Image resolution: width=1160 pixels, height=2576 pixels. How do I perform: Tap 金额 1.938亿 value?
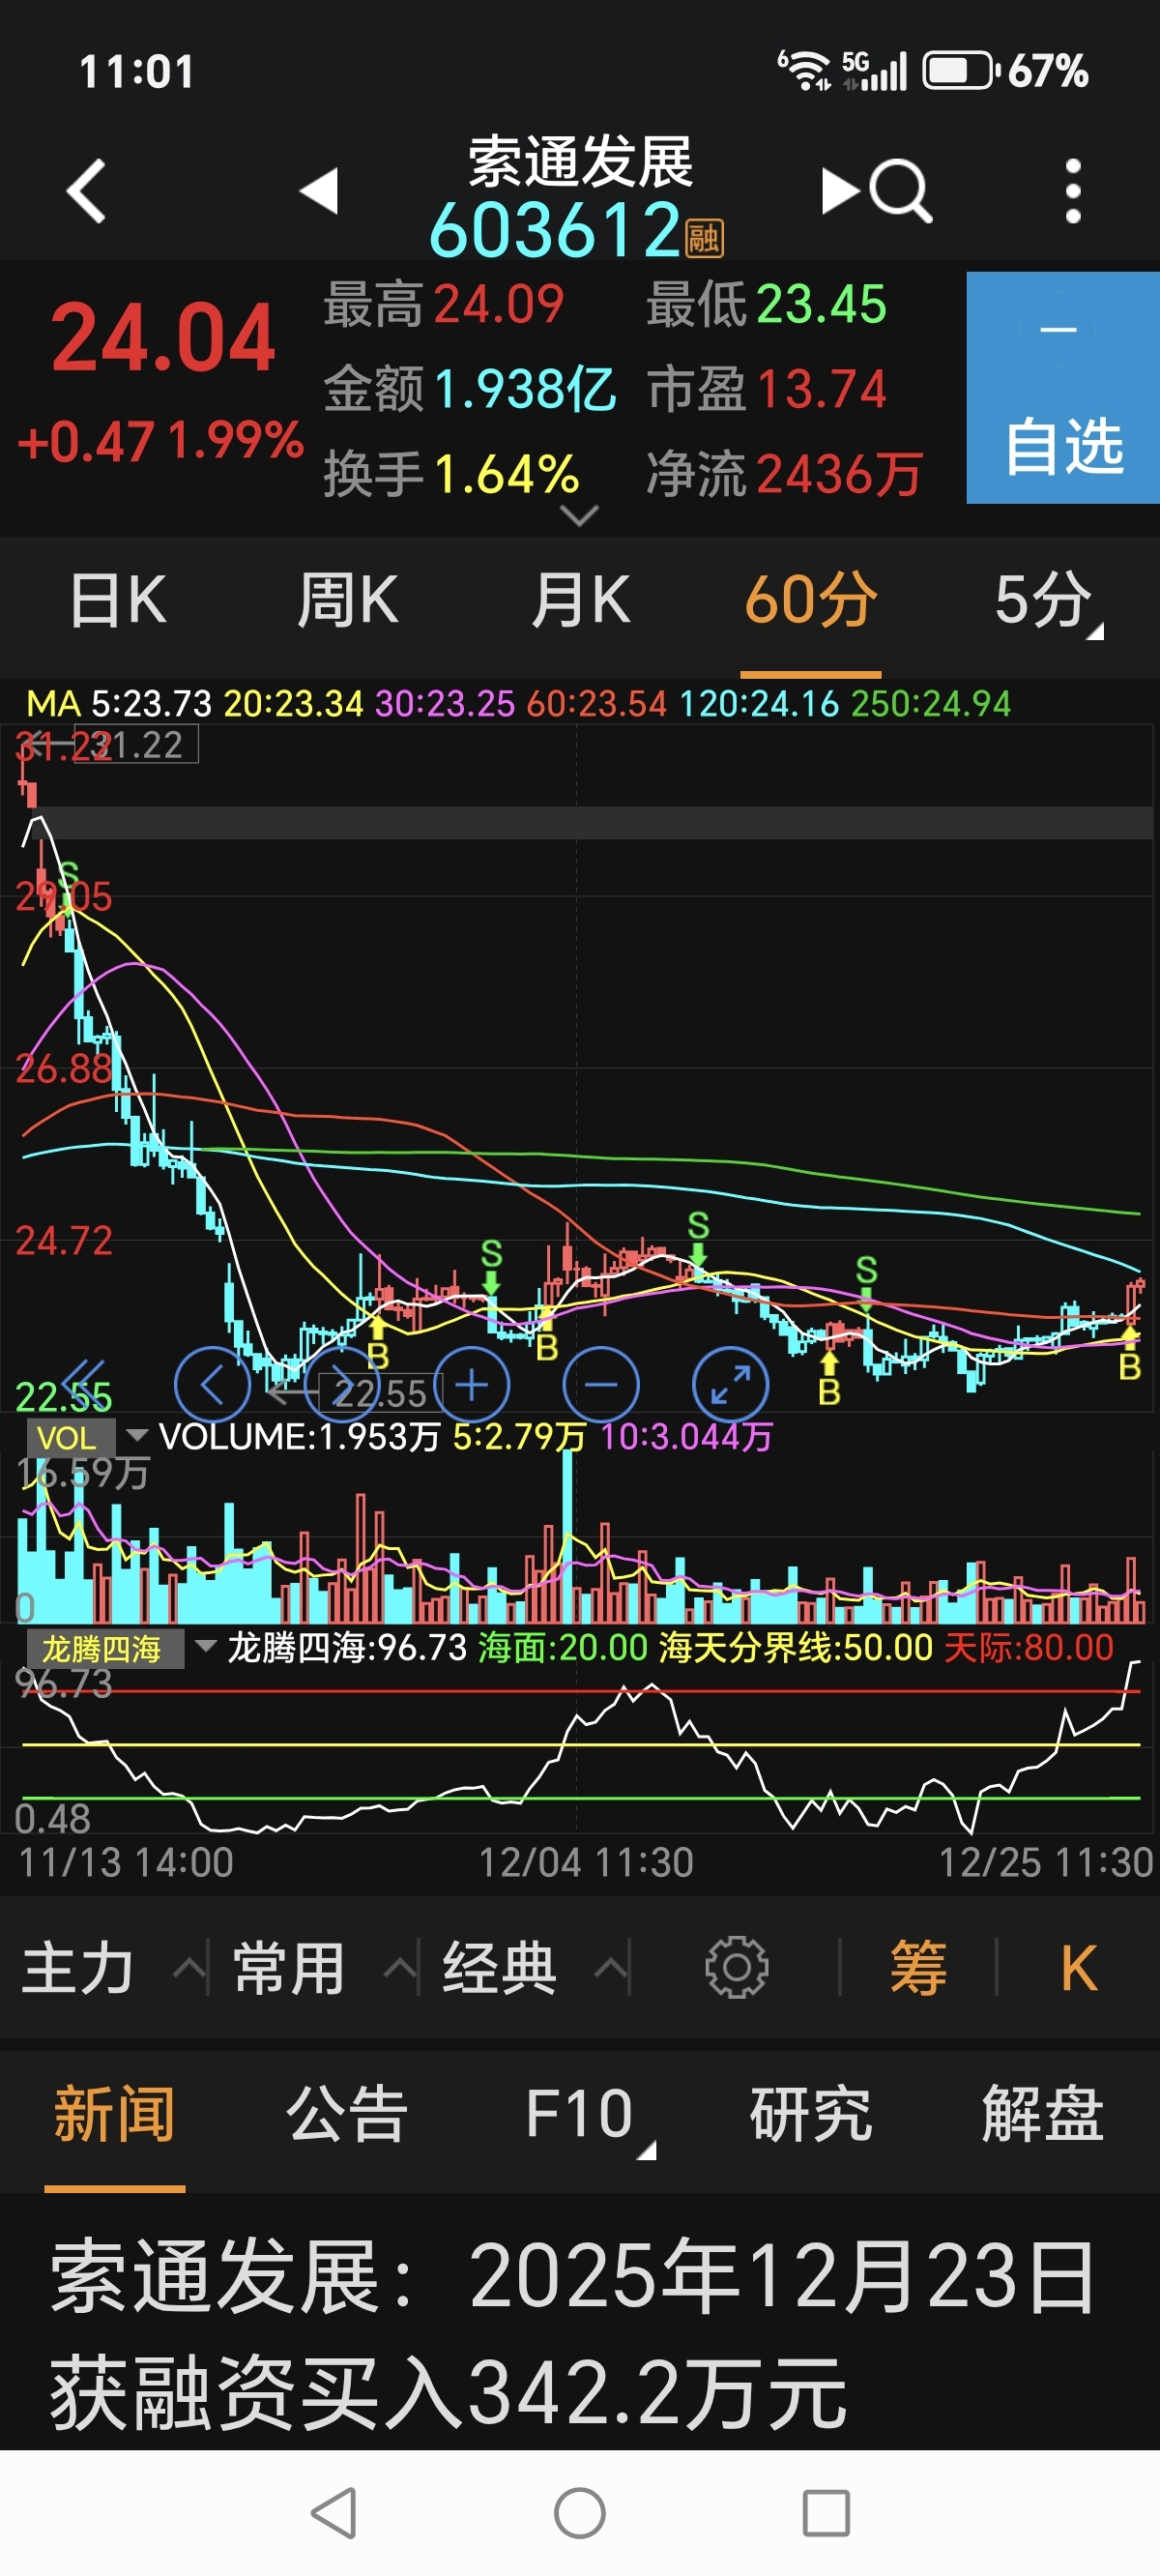pyautogui.click(x=525, y=389)
